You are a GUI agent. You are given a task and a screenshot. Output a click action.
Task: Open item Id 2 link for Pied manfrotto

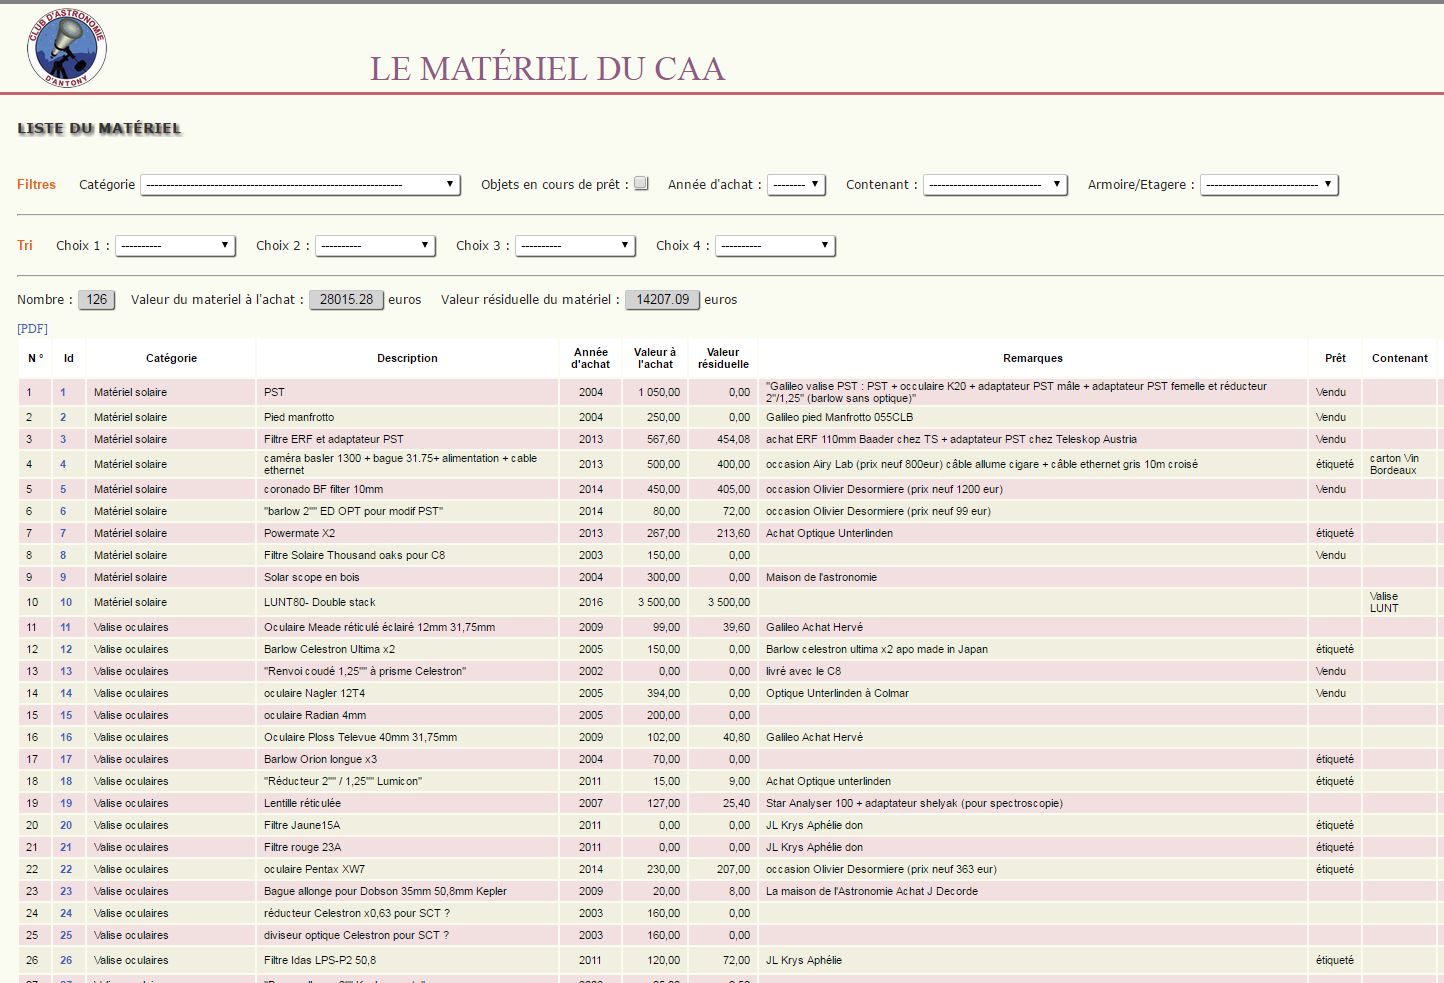63,418
